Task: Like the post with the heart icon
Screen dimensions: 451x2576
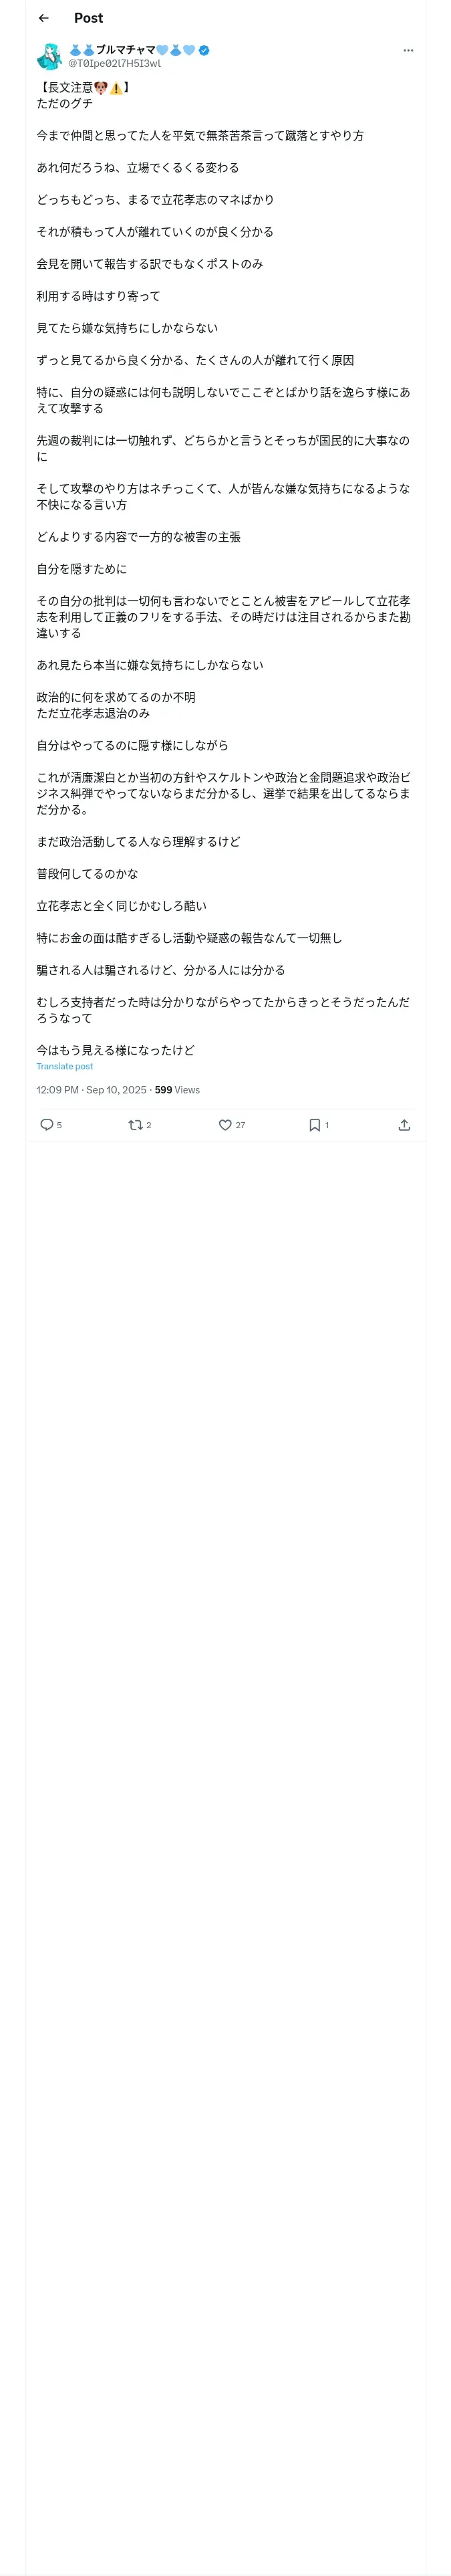Action: [225, 1125]
